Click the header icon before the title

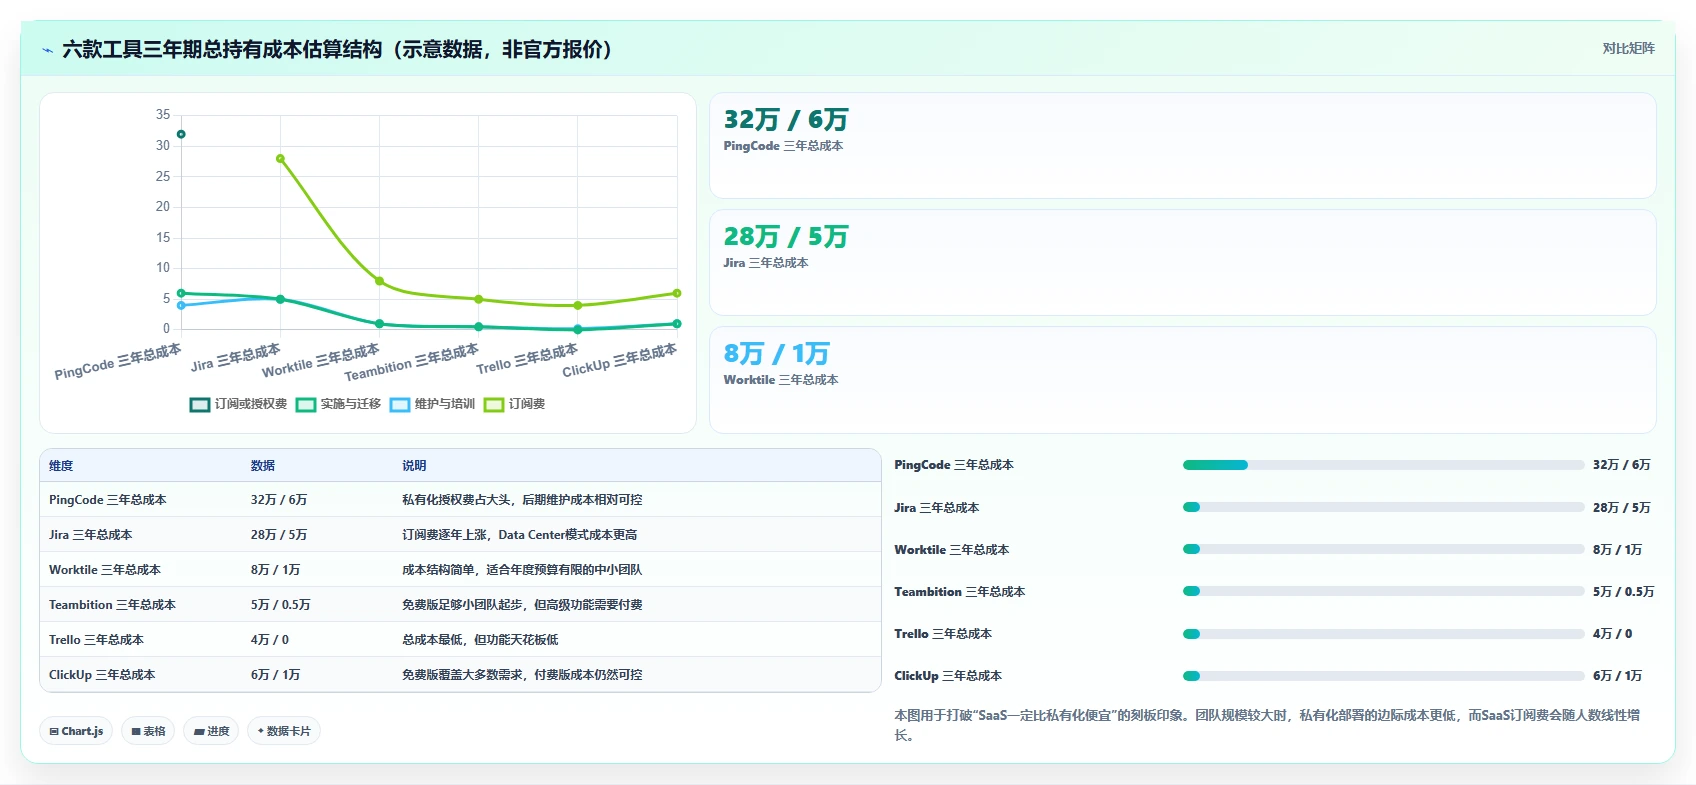click(x=47, y=50)
